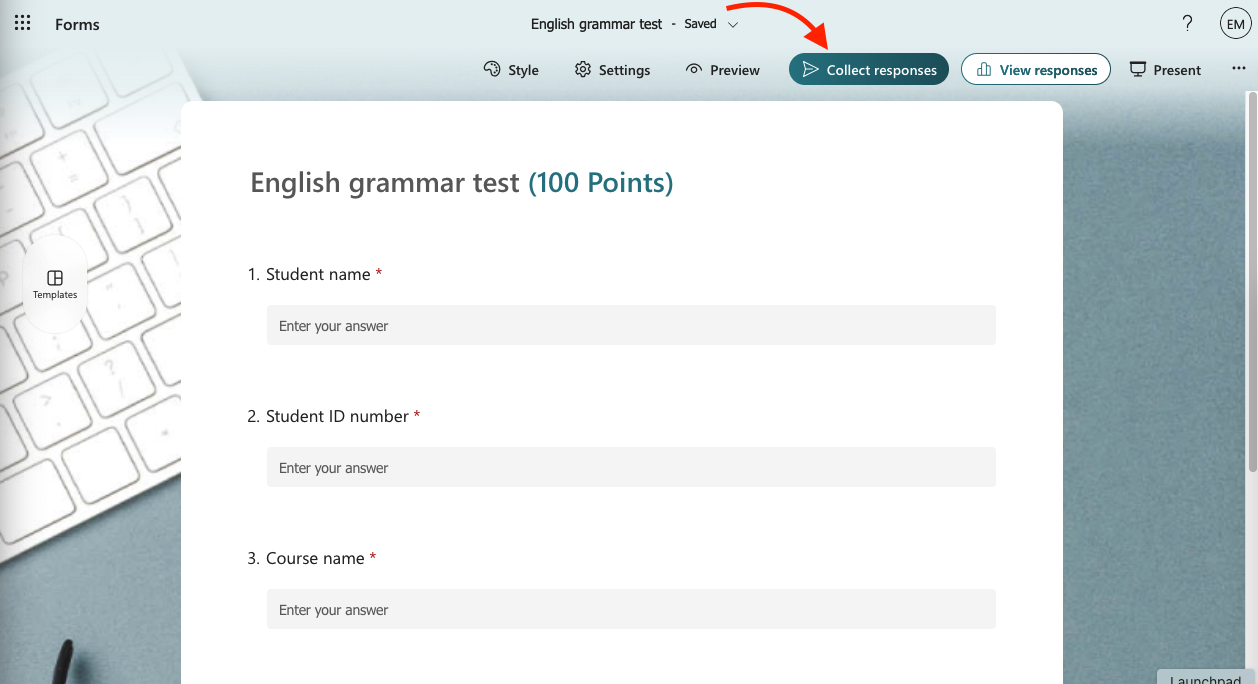Click the Forms app name

(x=77, y=24)
